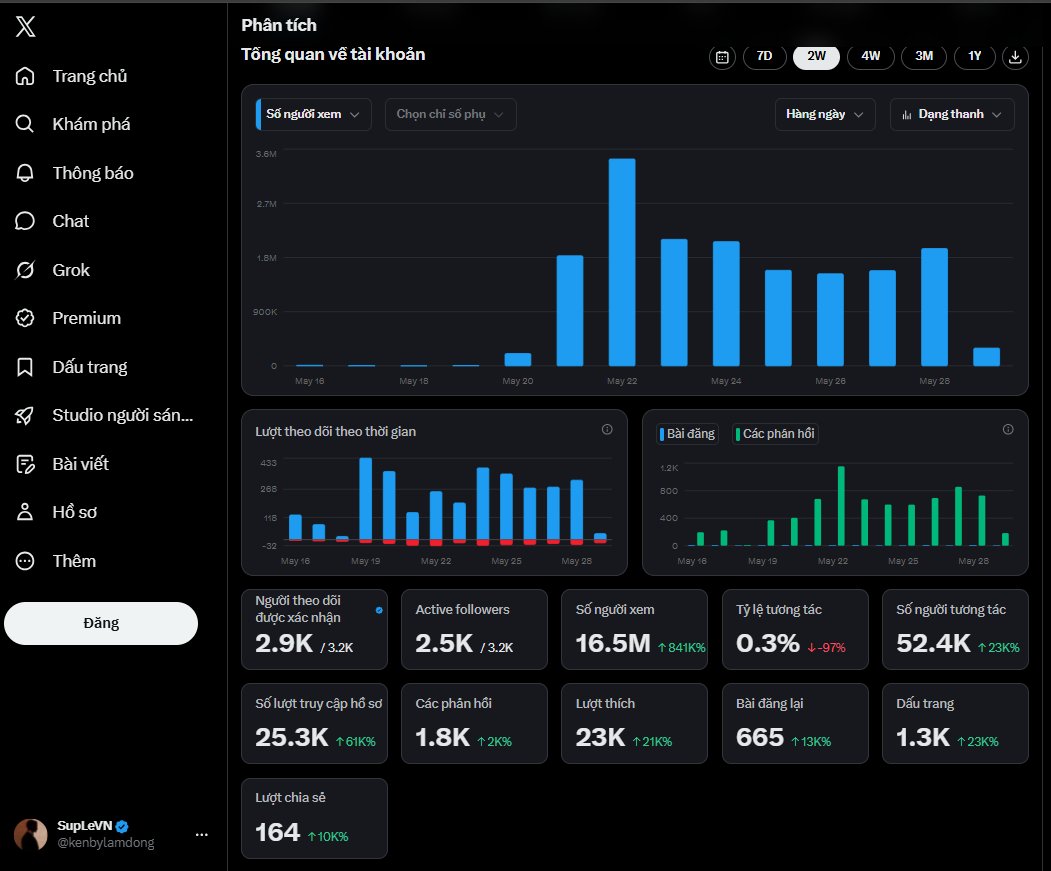Open the Chọn chỉ số phụ dropdown
Viewport: 1051px width, 871px height.
click(x=450, y=115)
